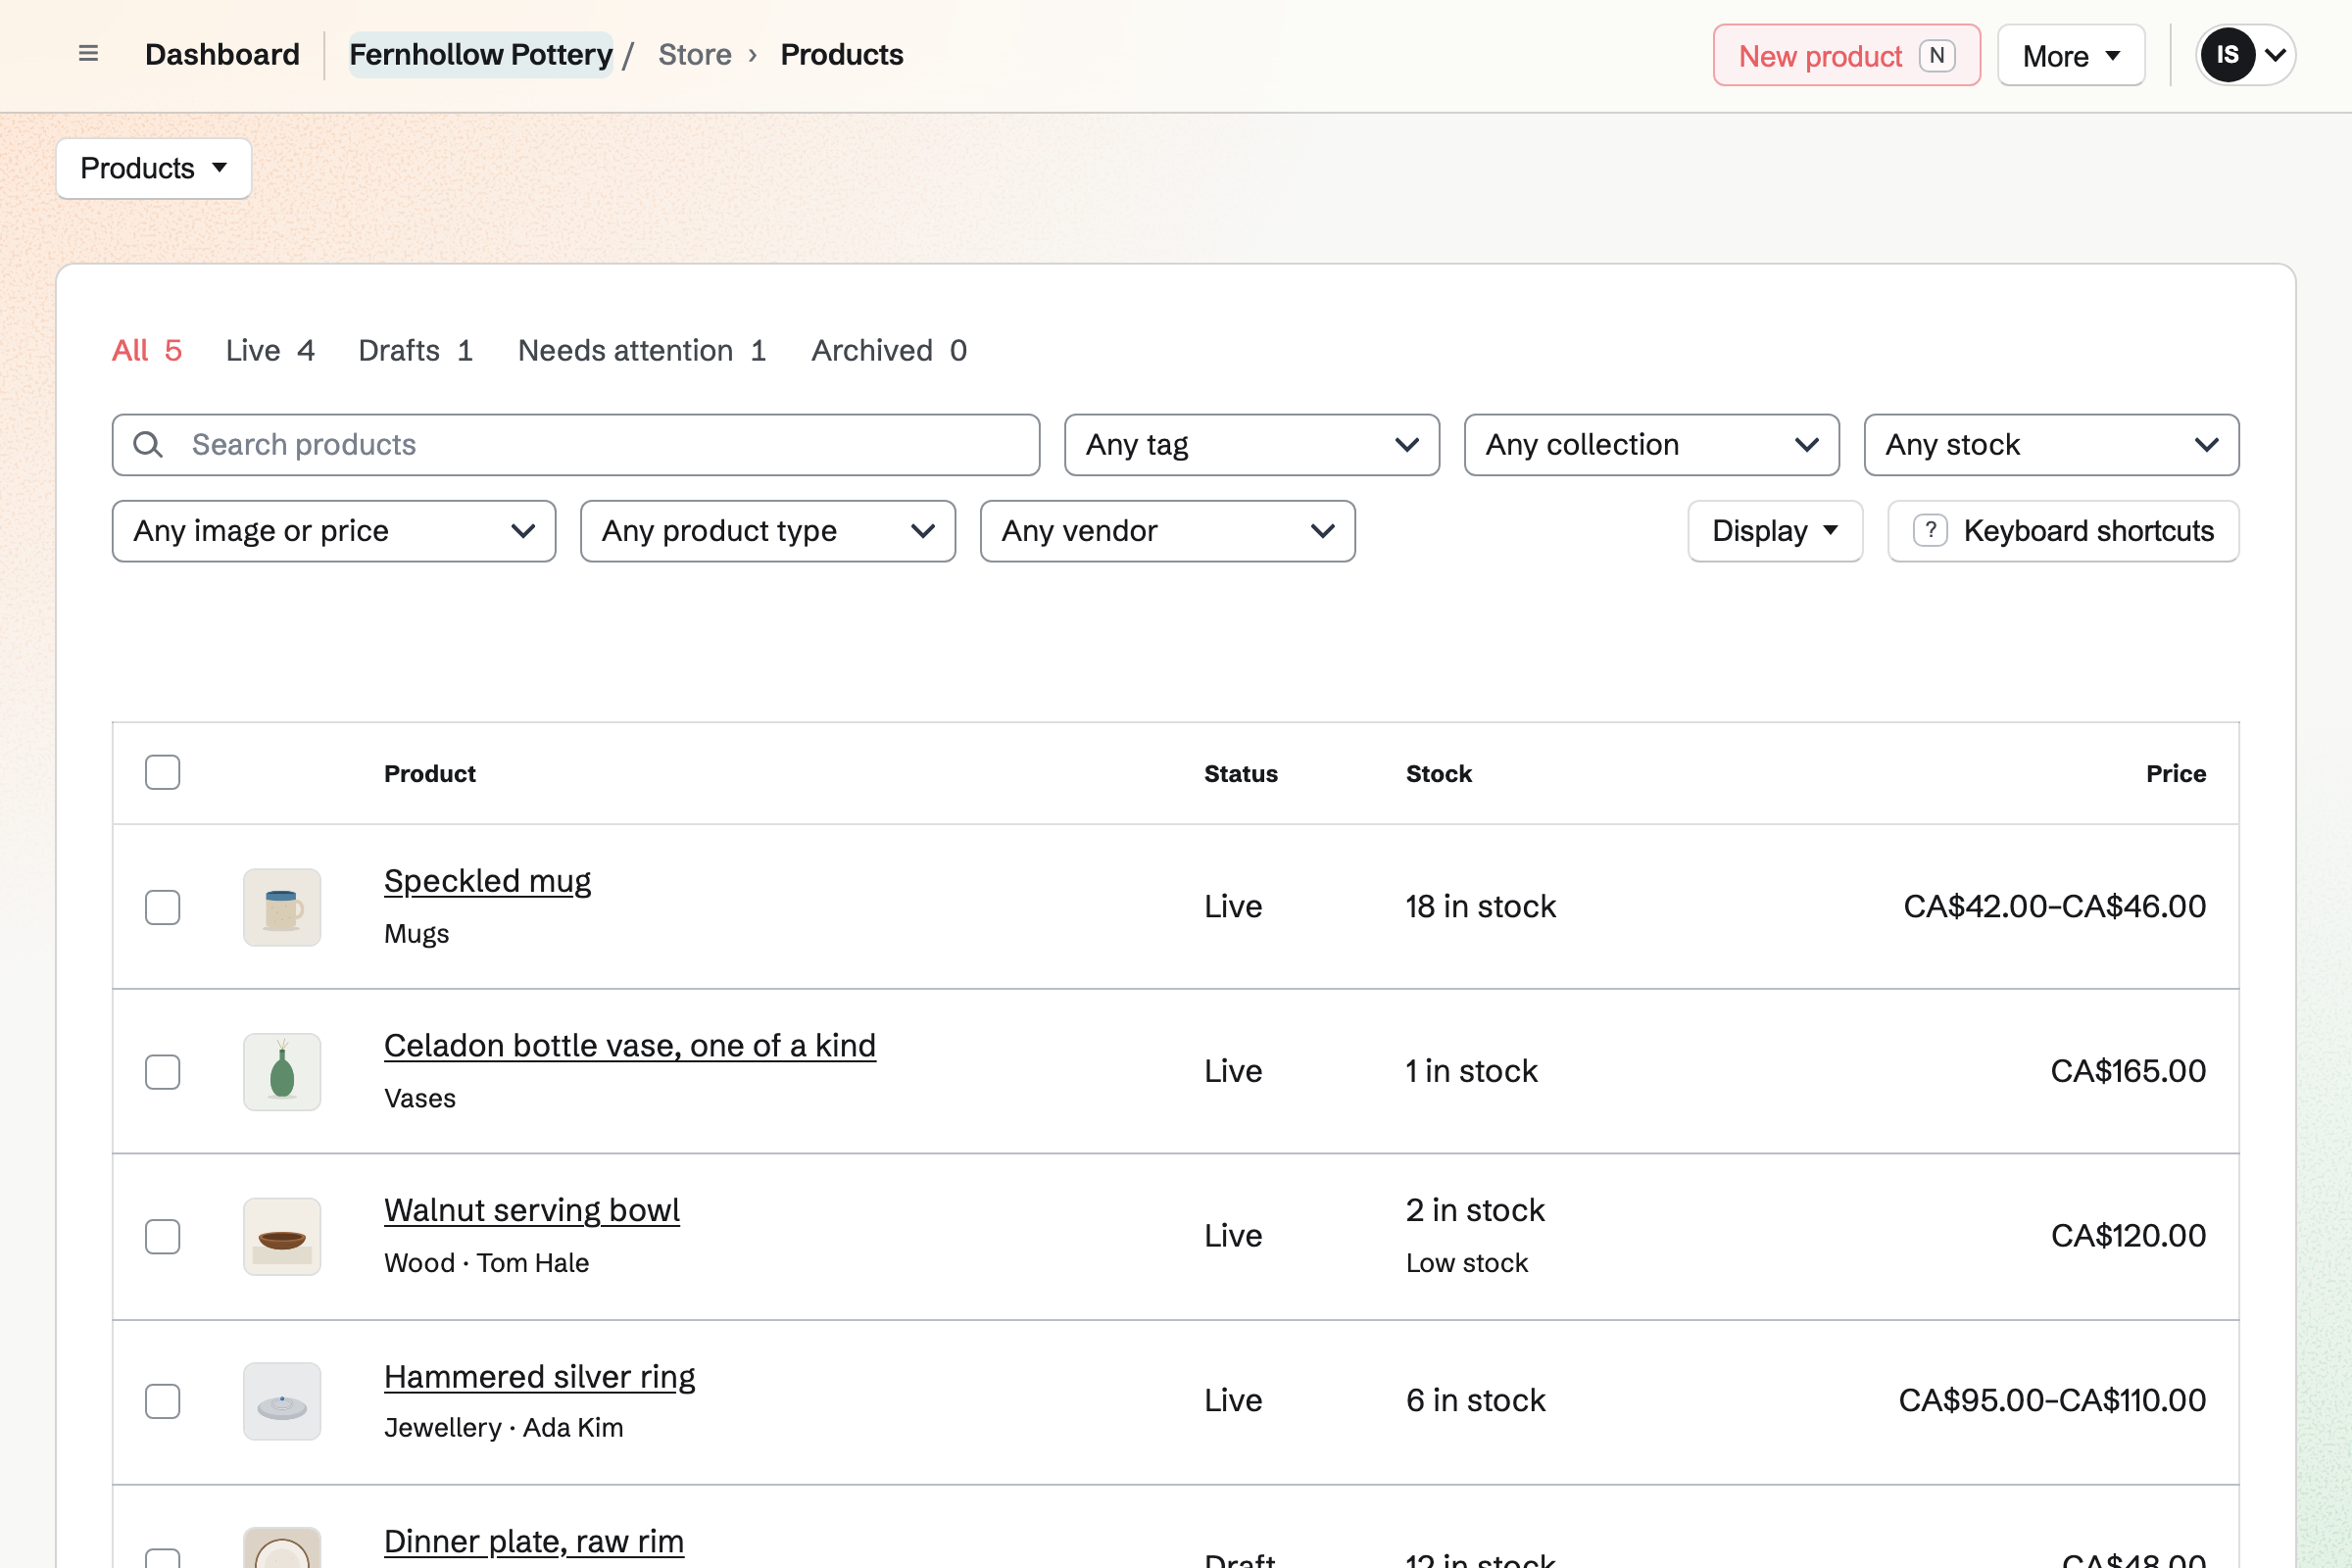Screen dimensions: 2352x1568
Task: Expand the account menu chevron
Action: pos(2275,55)
